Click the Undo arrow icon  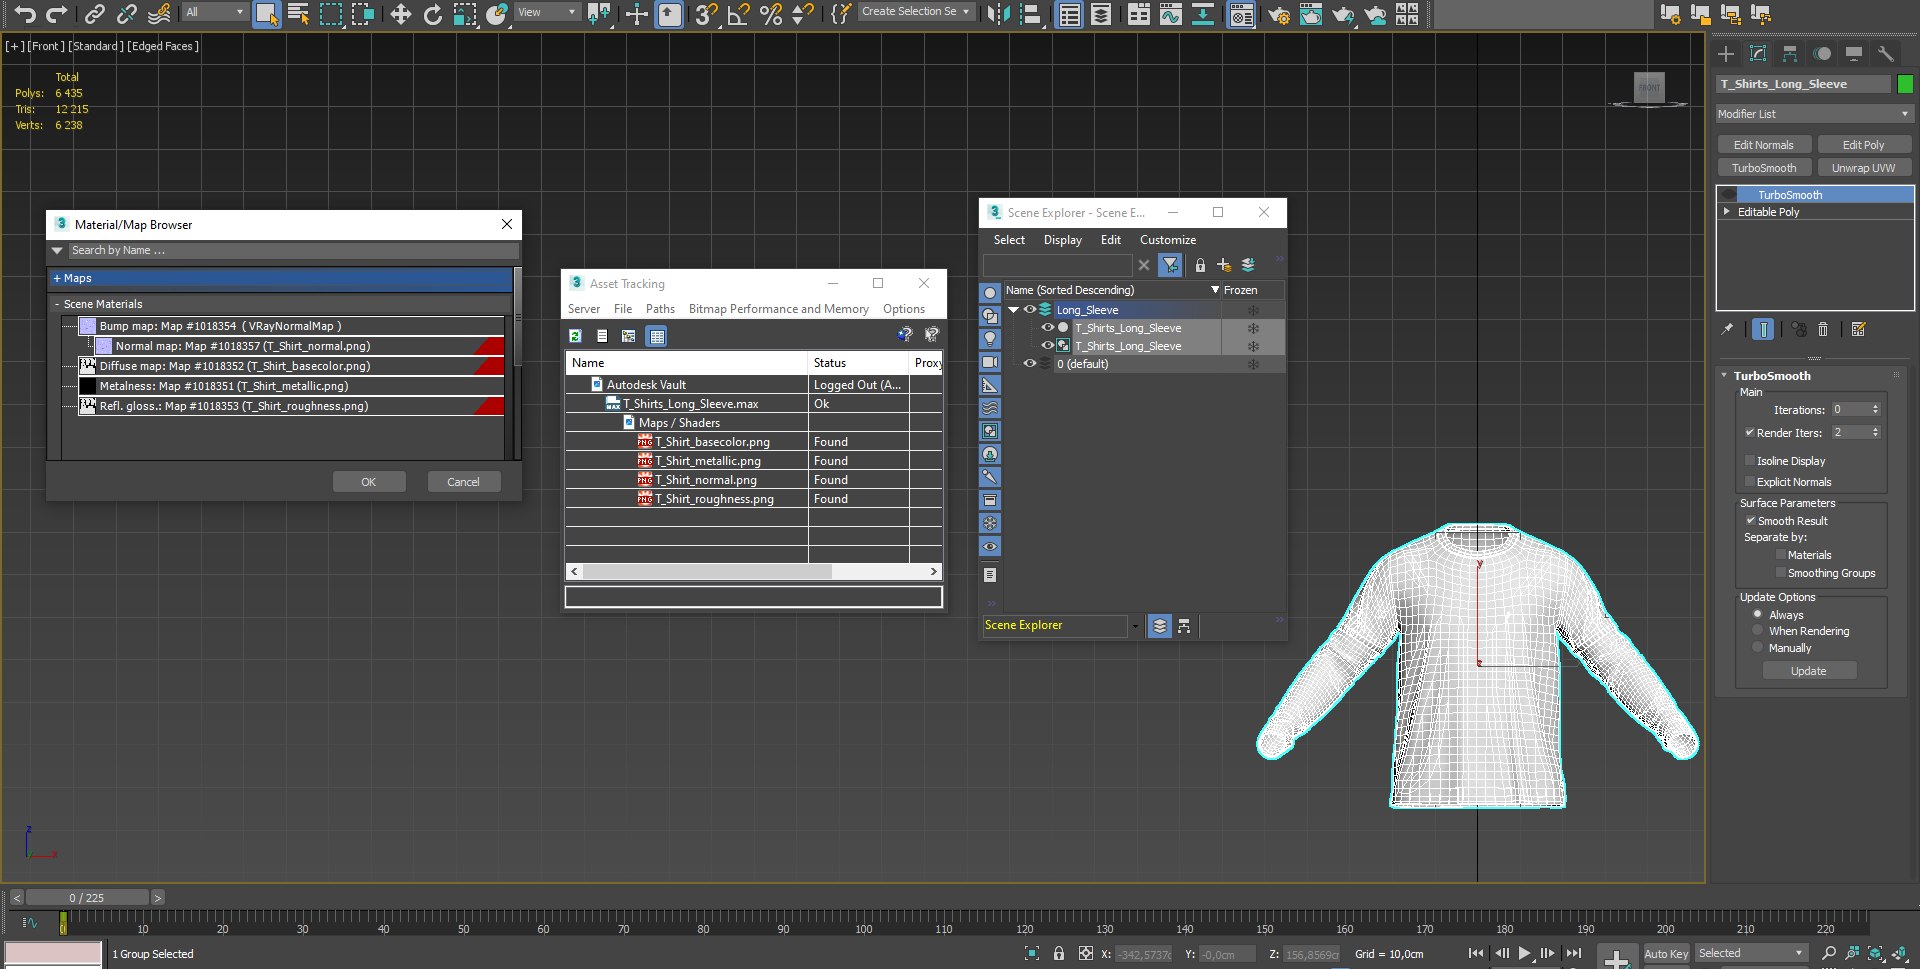[x=25, y=13]
